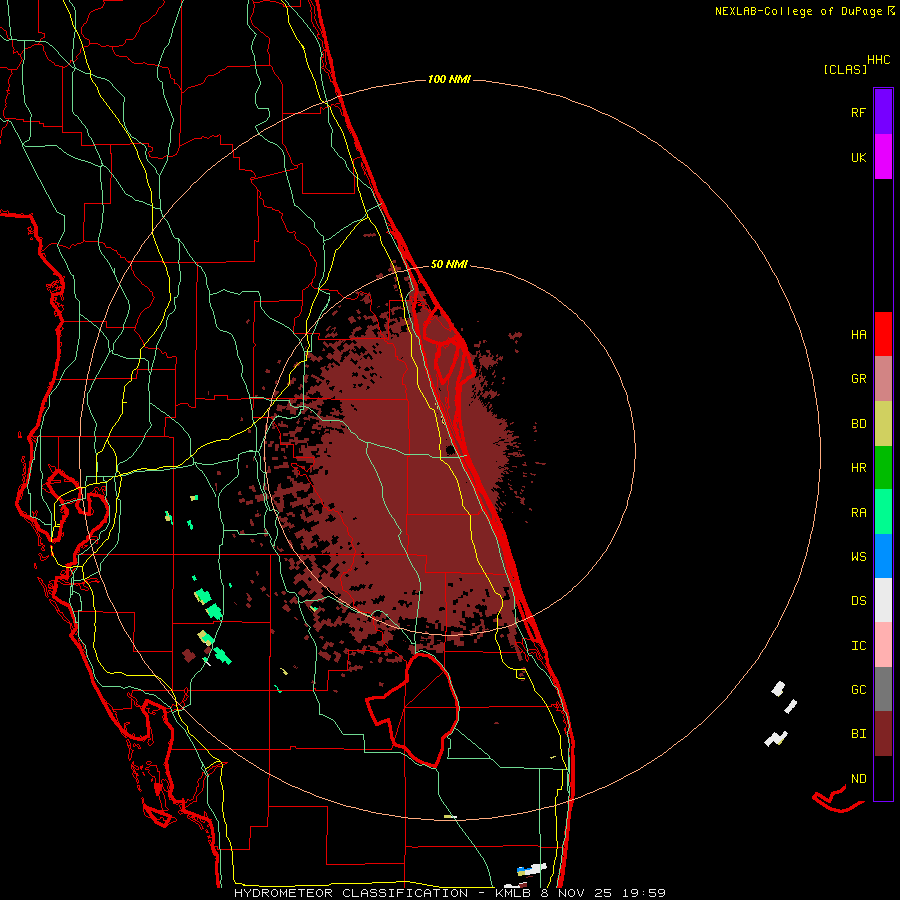Pick the RA light-green legend swatch
This screenshot has width=900, height=900.
pyautogui.click(x=883, y=512)
